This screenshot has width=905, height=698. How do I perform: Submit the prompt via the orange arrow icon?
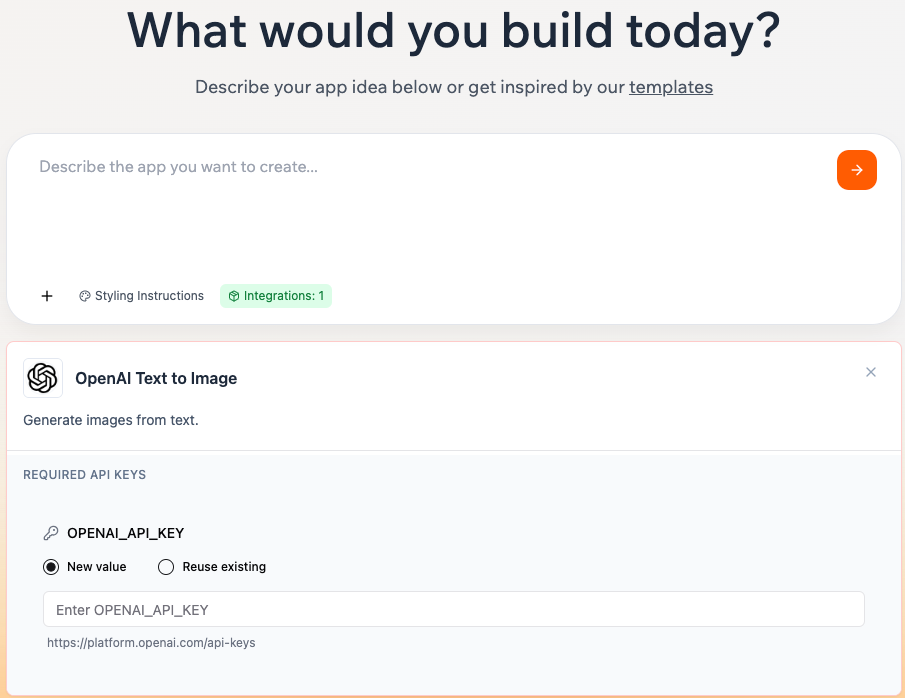click(x=856, y=169)
